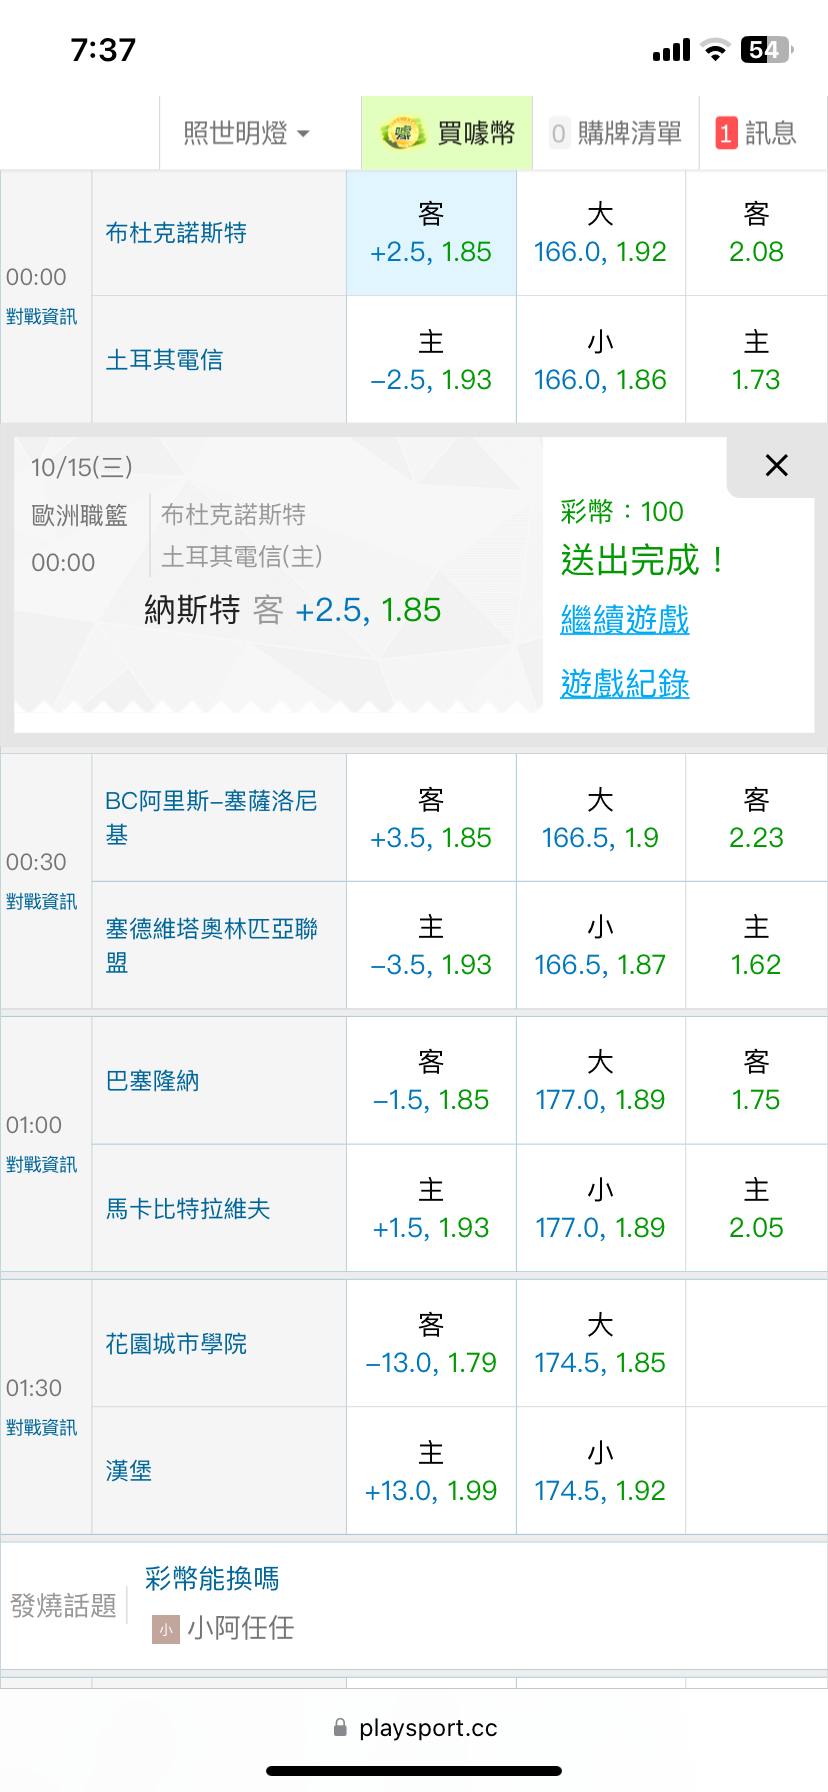The width and height of the screenshot is (828, 1792).
Task: Select 主 1.62 moneyline for 塞德維塔奧林匹亞聯盟
Action: [756, 946]
